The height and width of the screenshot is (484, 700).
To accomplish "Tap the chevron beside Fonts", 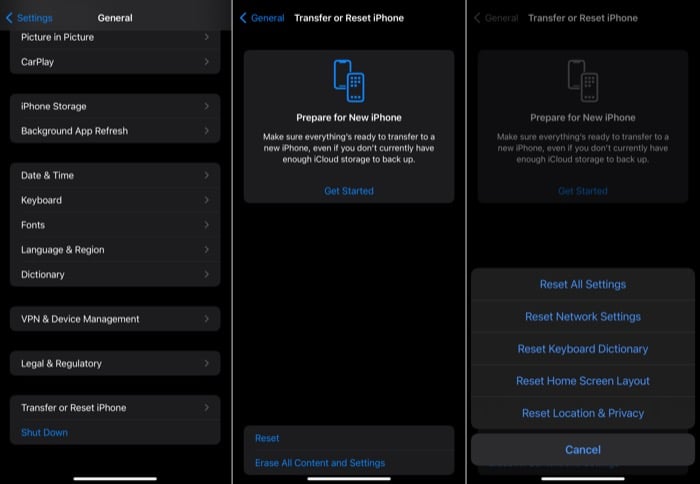I will 206,225.
